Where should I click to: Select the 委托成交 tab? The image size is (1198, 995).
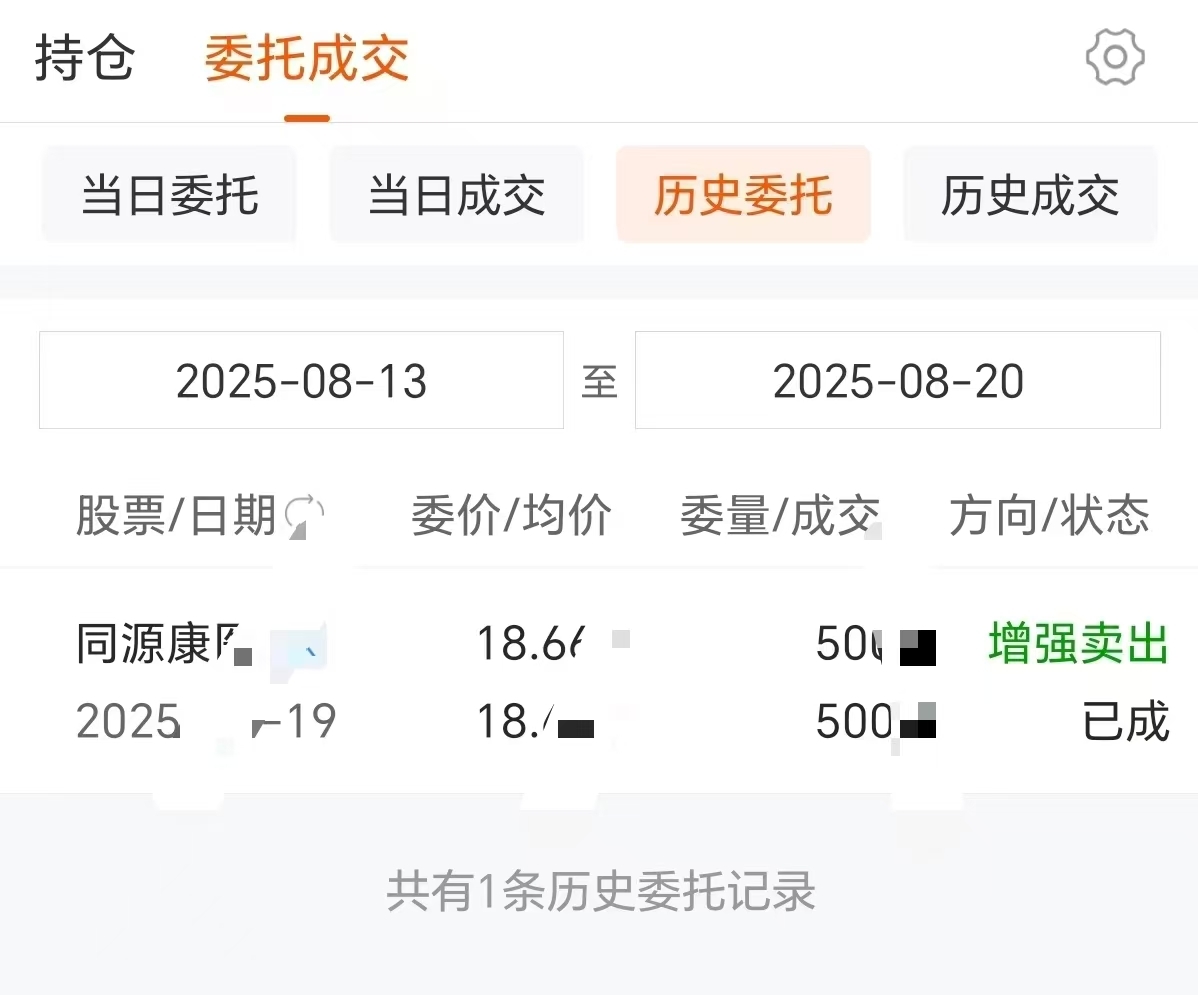click(306, 58)
